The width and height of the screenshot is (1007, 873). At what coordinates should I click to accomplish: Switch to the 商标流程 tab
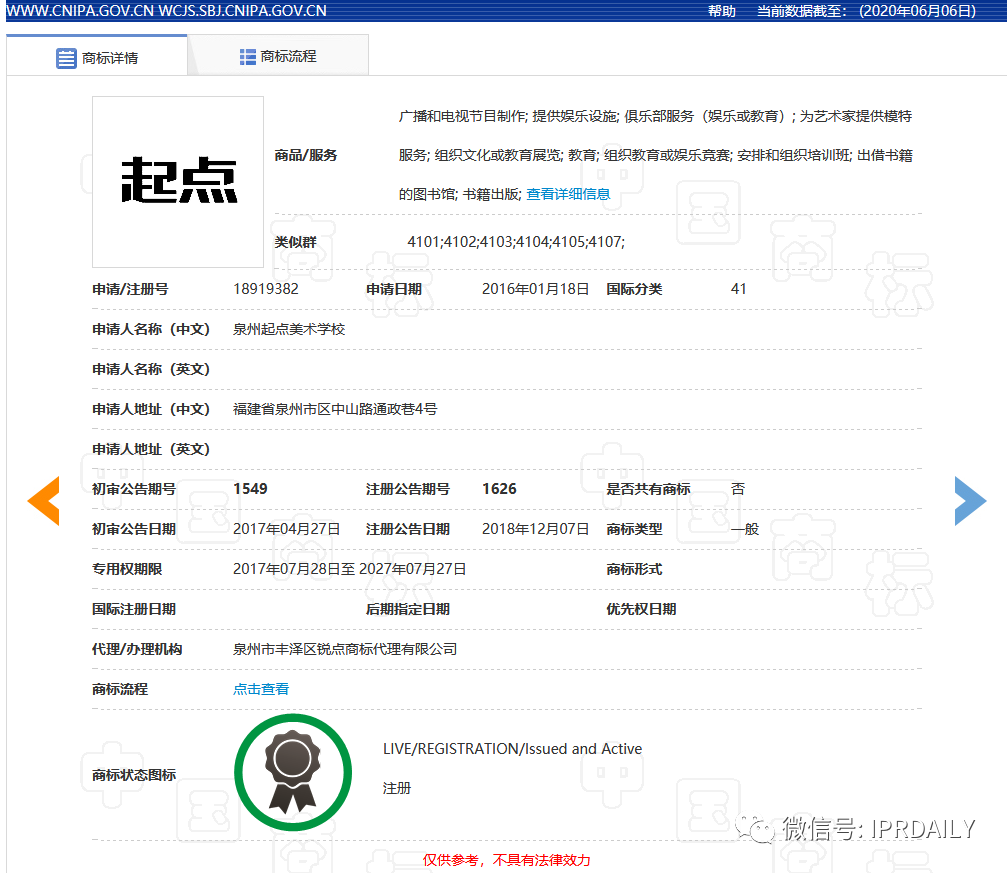[278, 57]
